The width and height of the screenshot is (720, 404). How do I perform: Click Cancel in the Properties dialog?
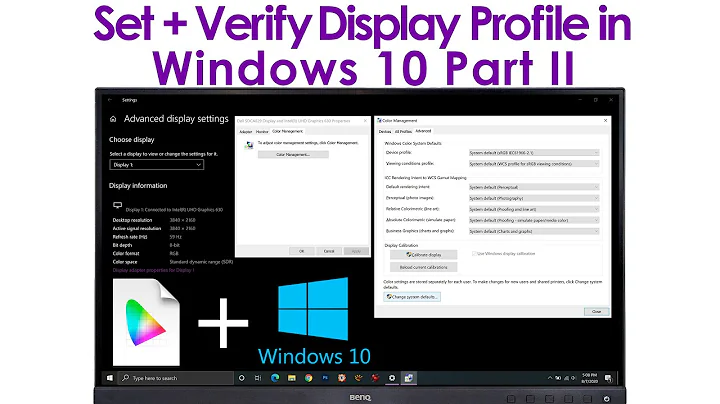coord(329,251)
